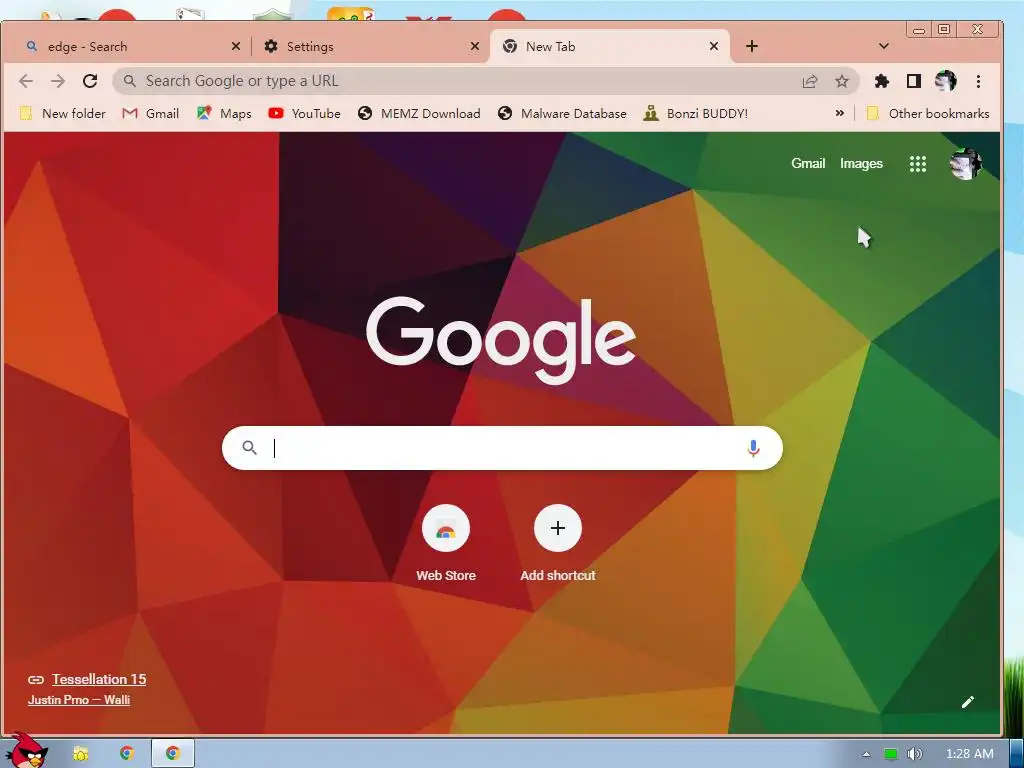Open the Gmail link on the page
This screenshot has height=768, width=1024.
click(x=808, y=164)
